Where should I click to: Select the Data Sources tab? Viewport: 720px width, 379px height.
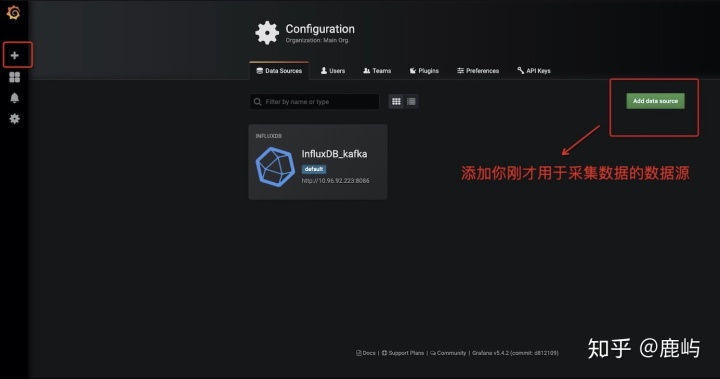point(279,71)
